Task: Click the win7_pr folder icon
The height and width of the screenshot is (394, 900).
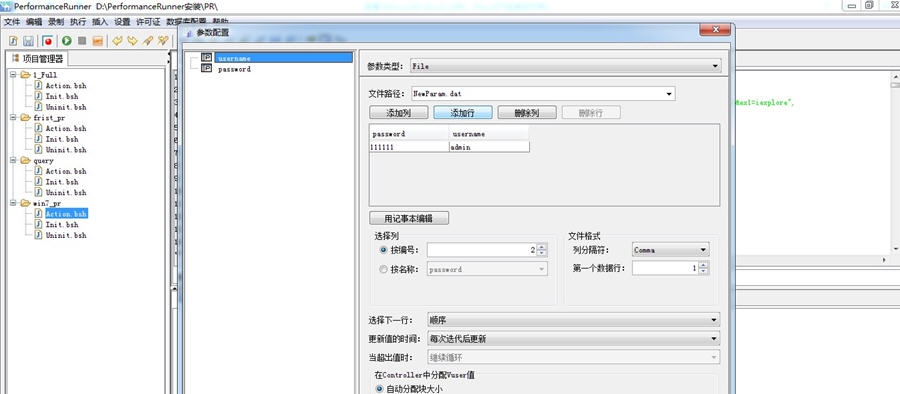Action: point(25,203)
